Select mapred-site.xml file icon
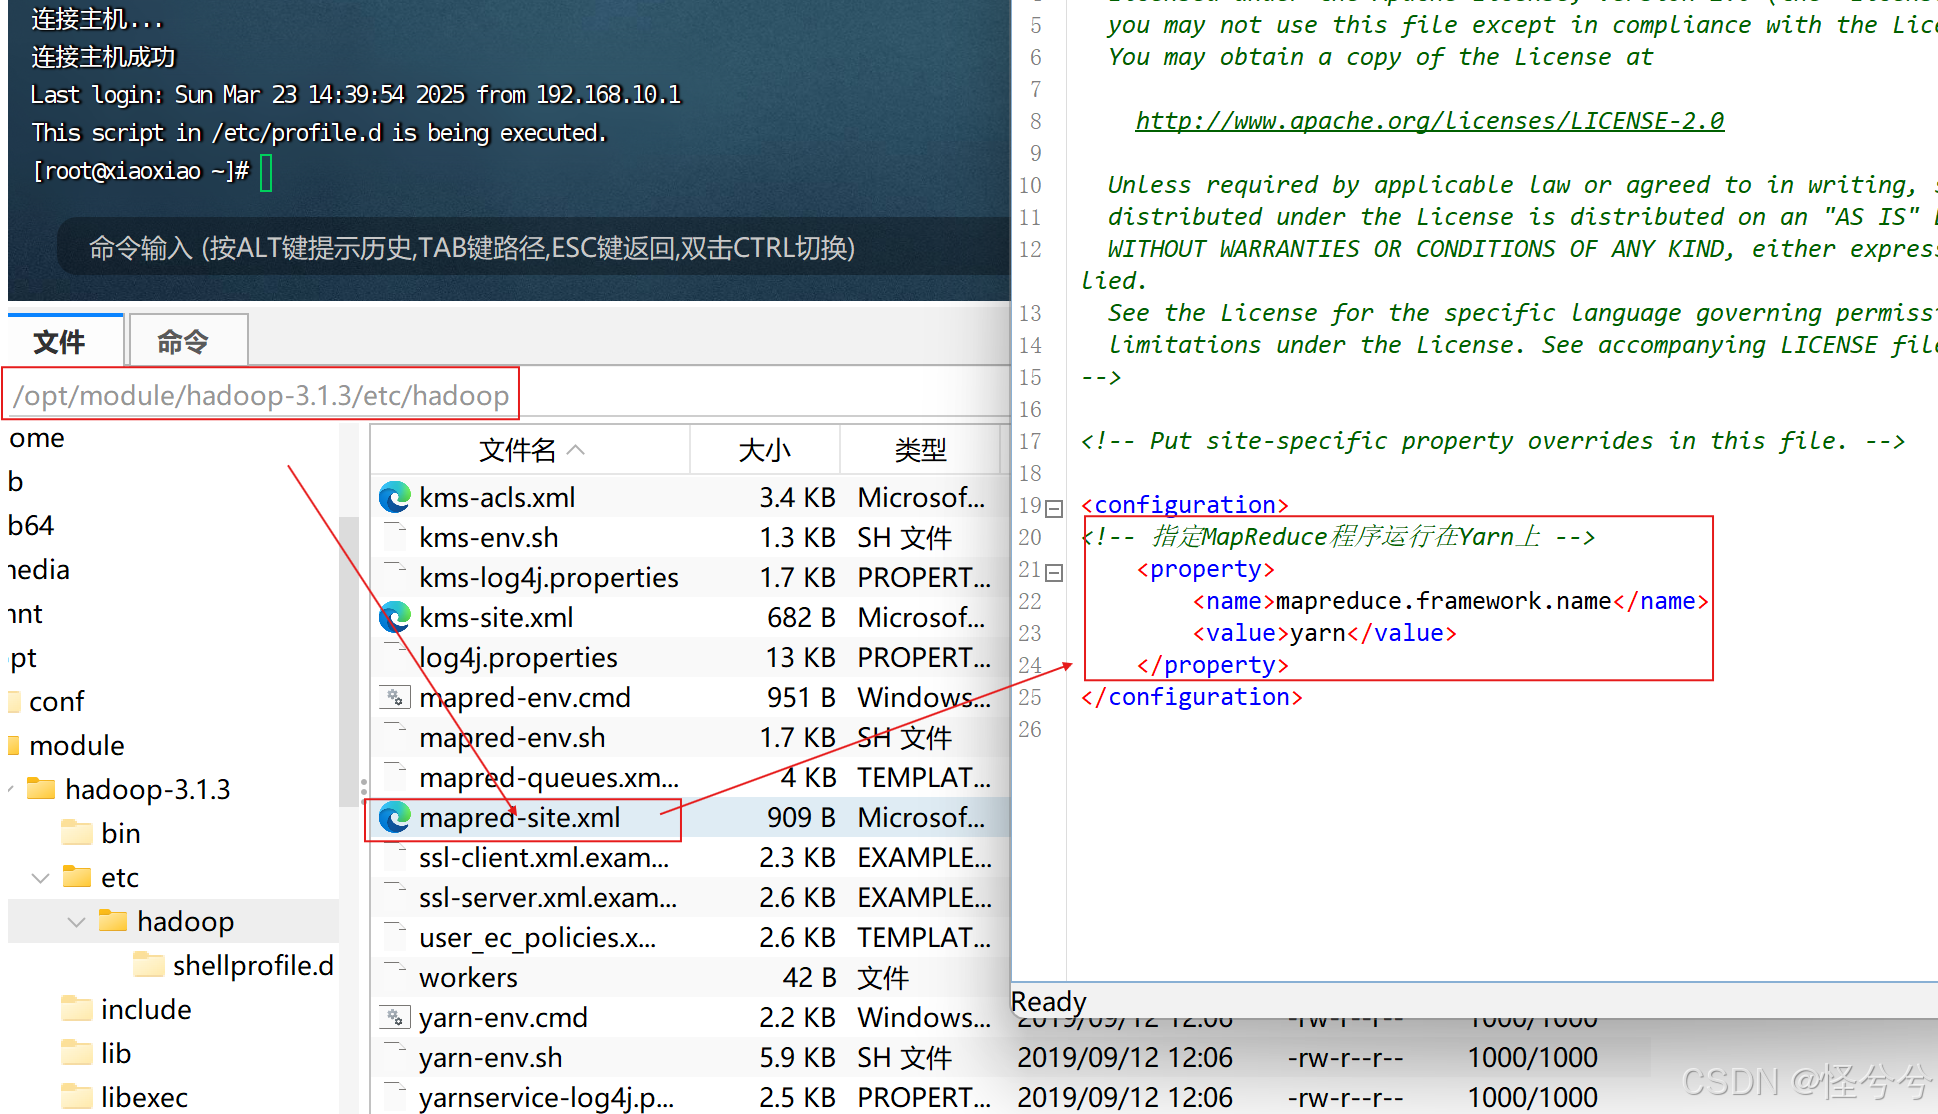The width and height of the screenshot is (1938, 1114). click(x=395, y=817)
